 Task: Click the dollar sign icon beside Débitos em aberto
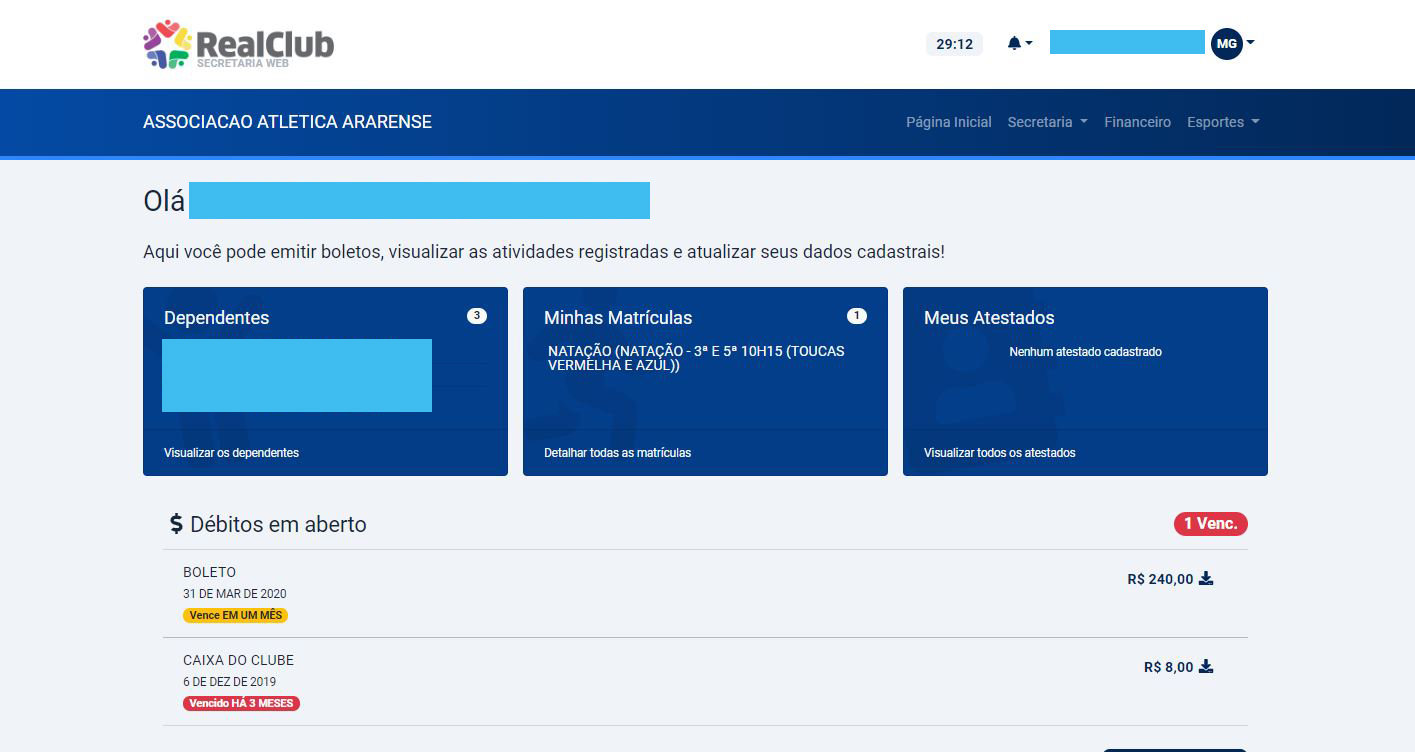click(x=176, y=524)
